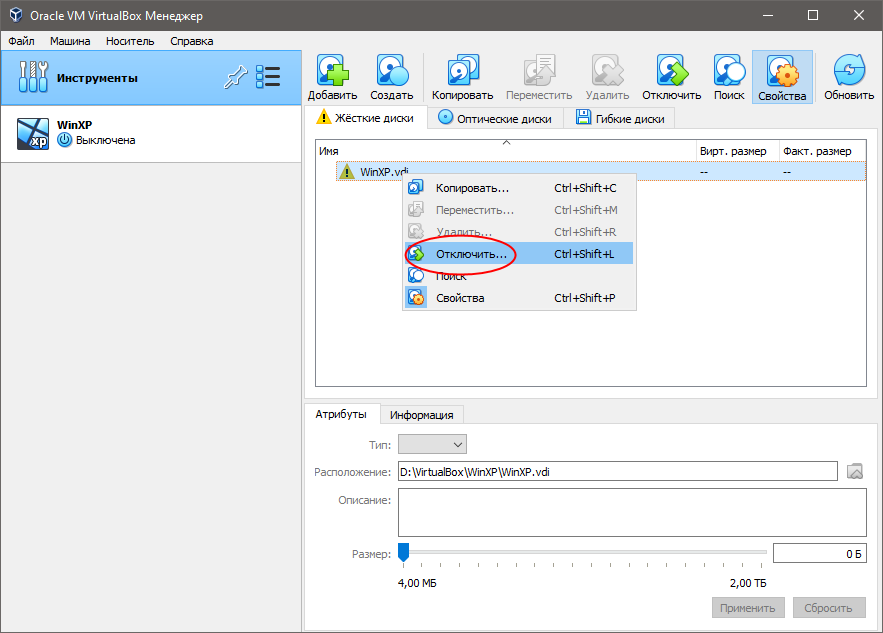Viewport: 883px width, 633px height.
Task: Open the Машина menu
Action: click(70, 41)
